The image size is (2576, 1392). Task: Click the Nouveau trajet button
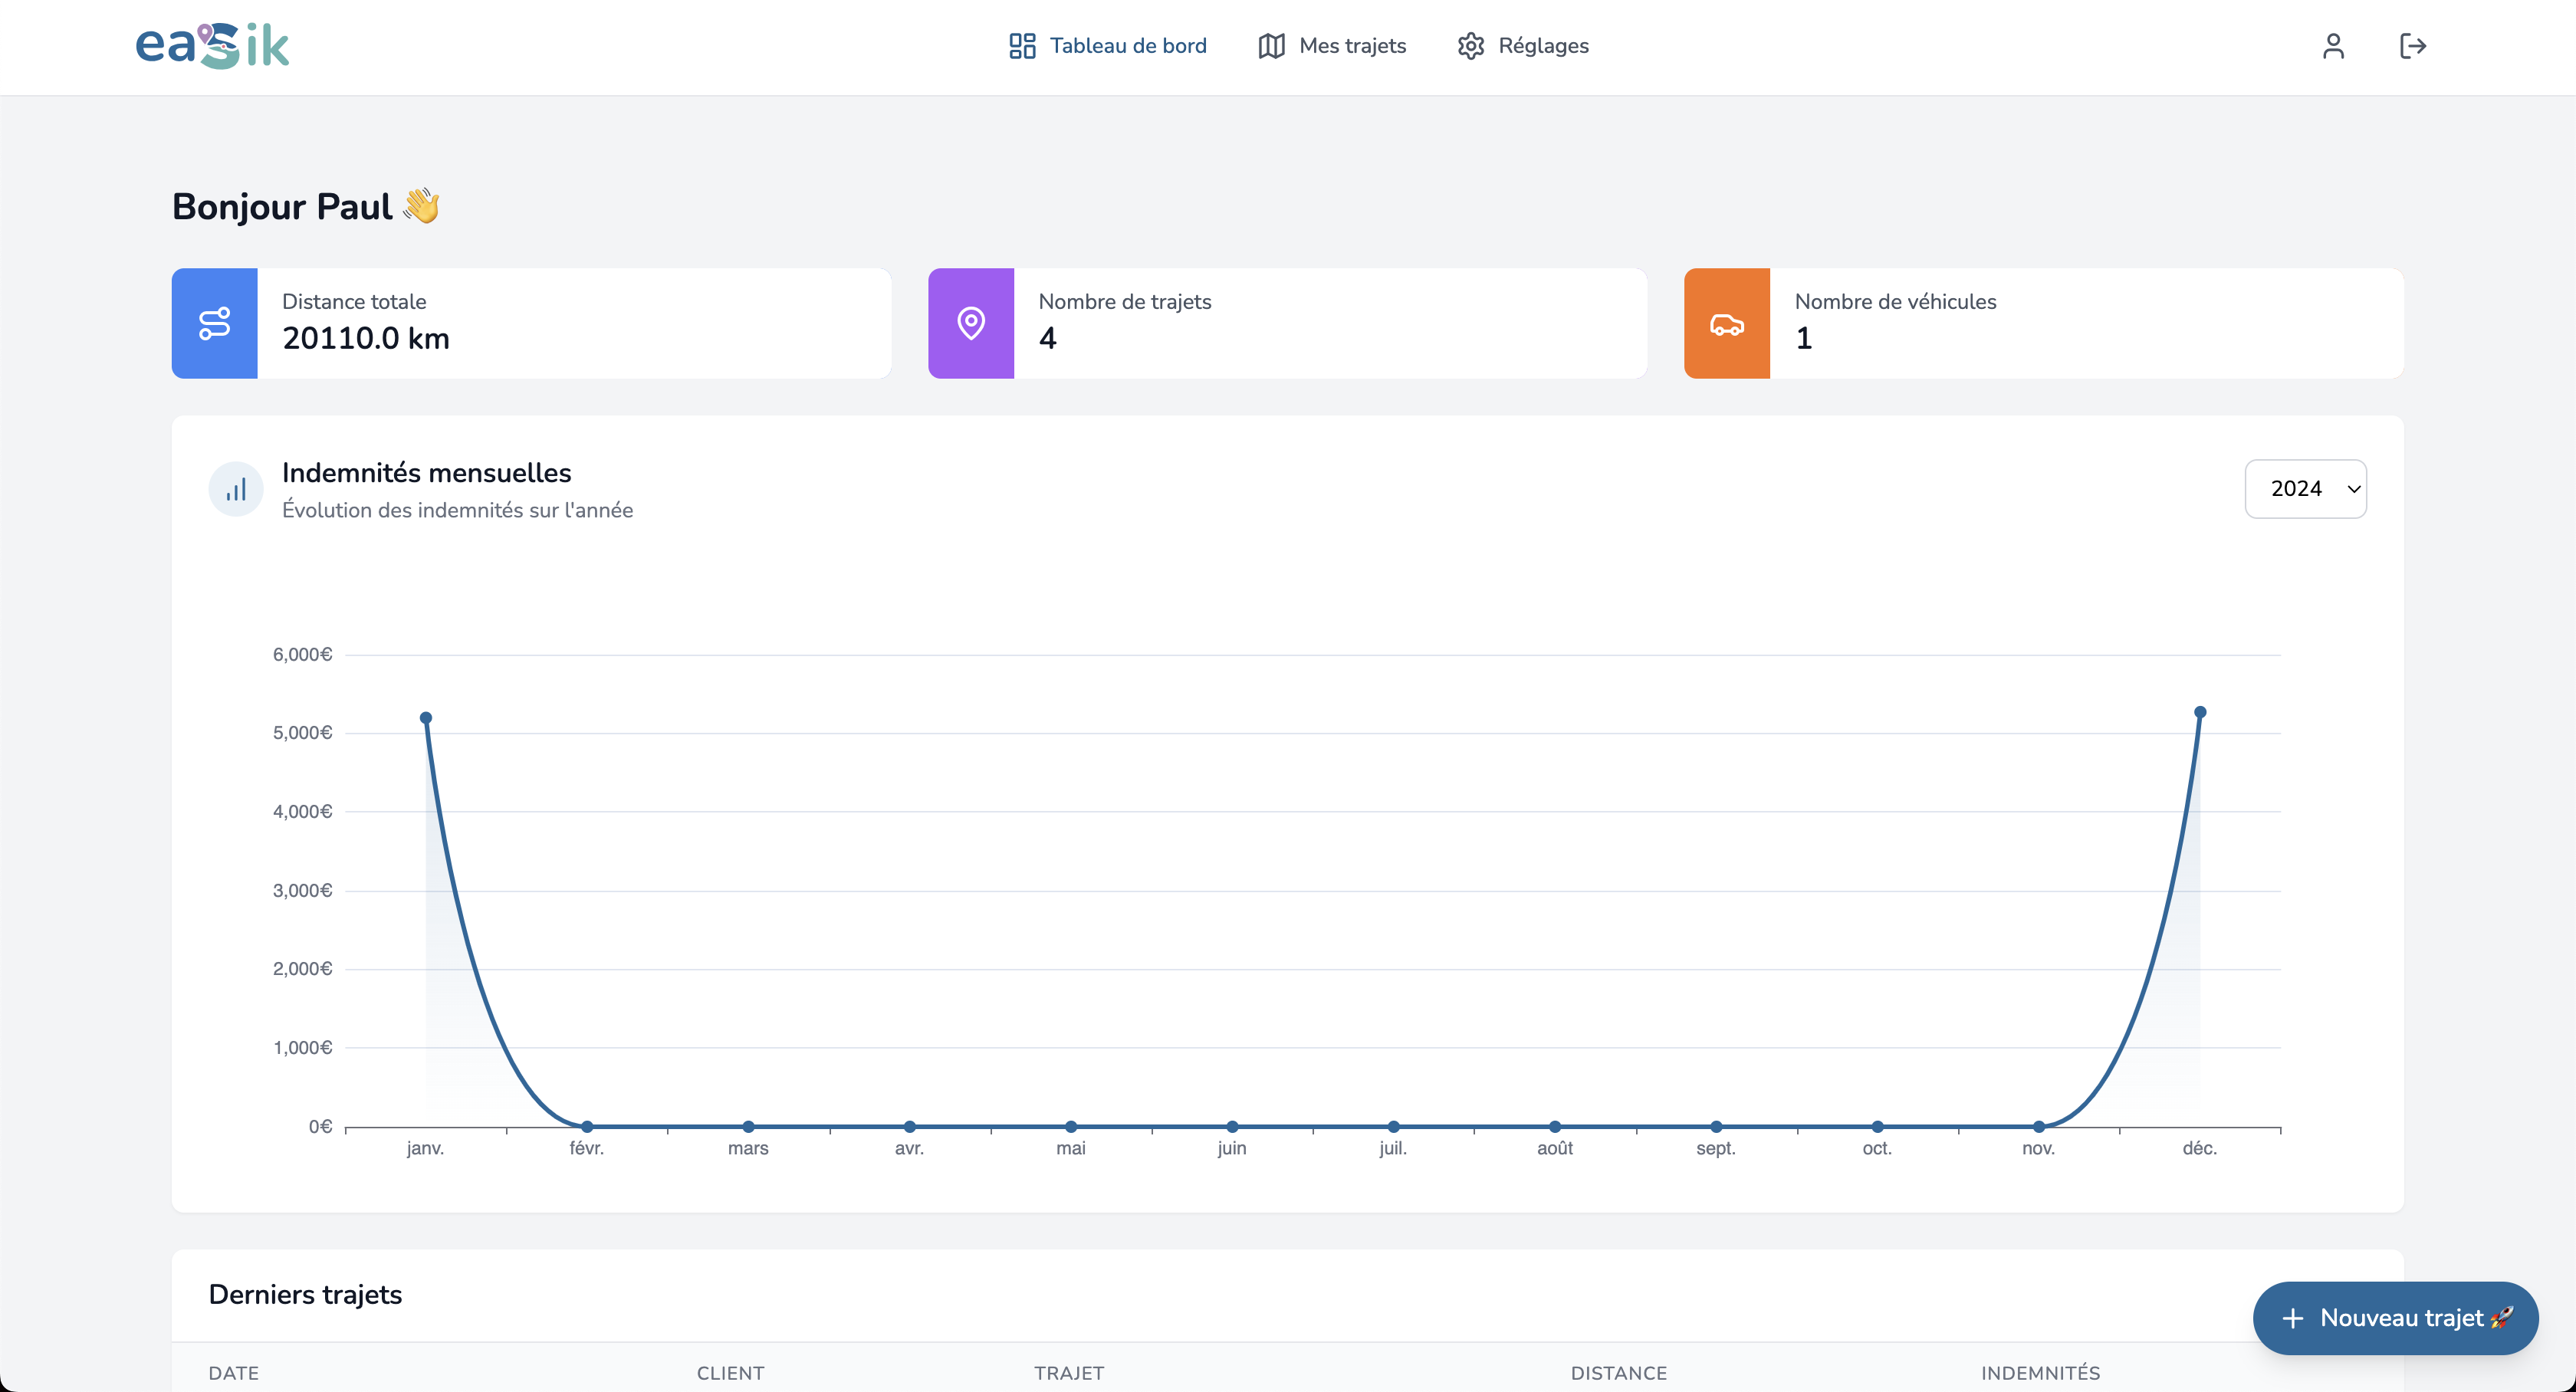click(2395, 1318)
